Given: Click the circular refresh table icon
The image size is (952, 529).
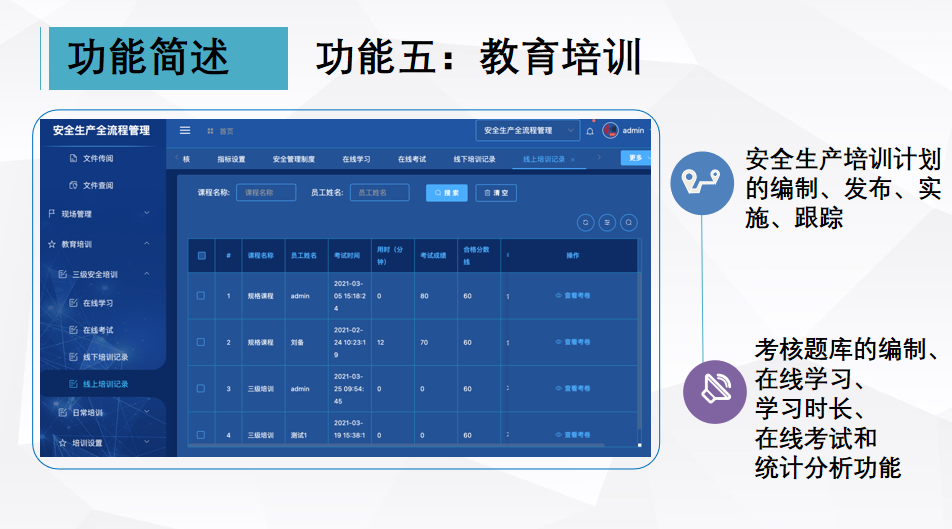Looking at the screenshot, I should click(586, 223).
